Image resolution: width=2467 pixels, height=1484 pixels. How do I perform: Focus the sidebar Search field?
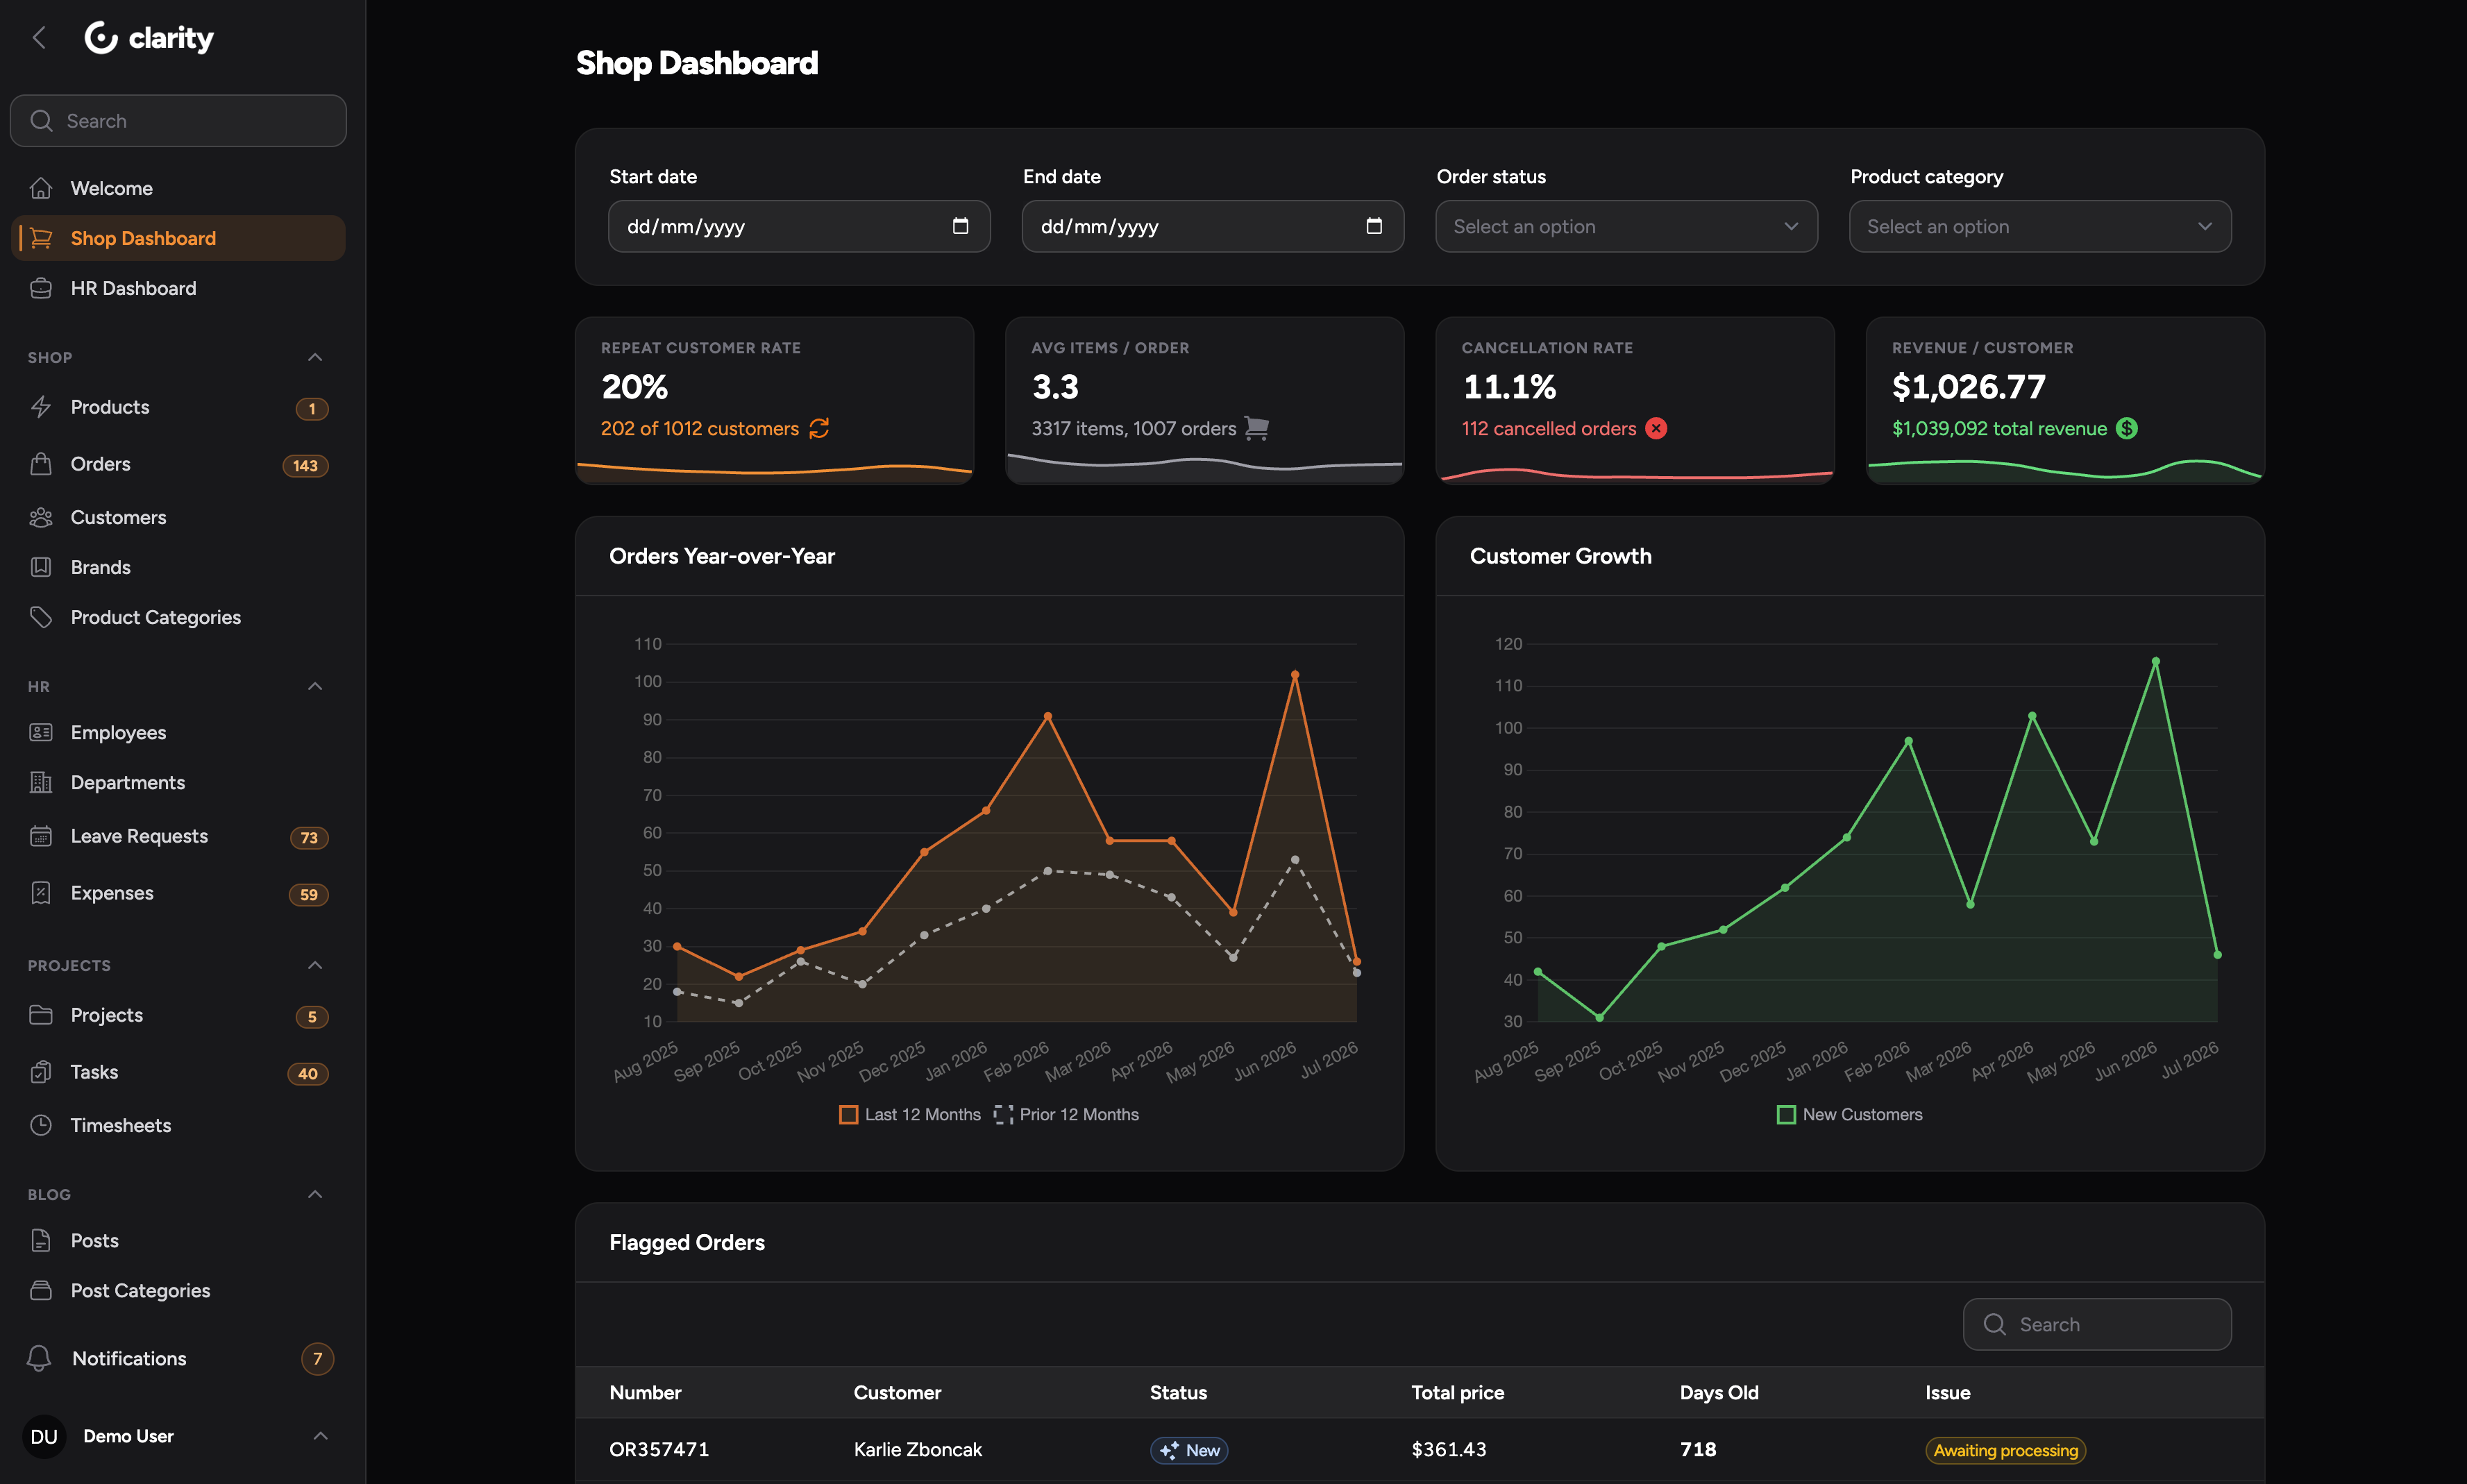point(178,121)
